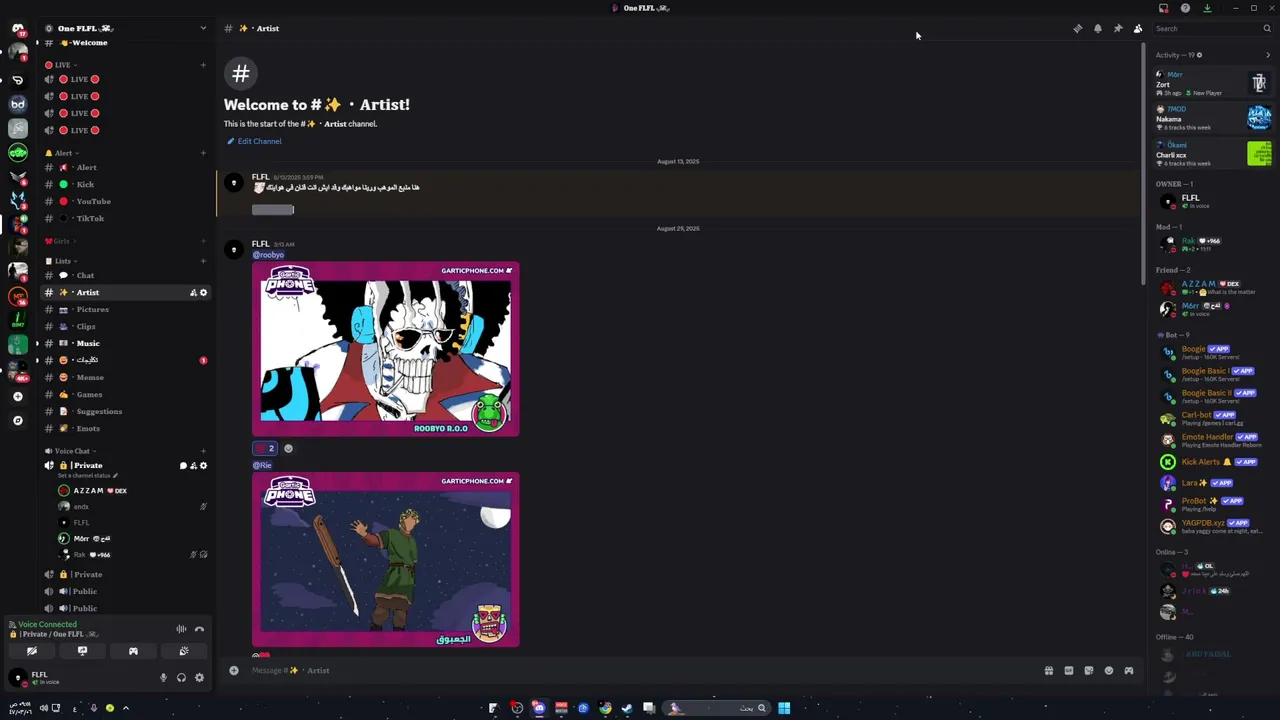
Task: Click Windows Start button in taskbar
Action: tap(784, 708)
